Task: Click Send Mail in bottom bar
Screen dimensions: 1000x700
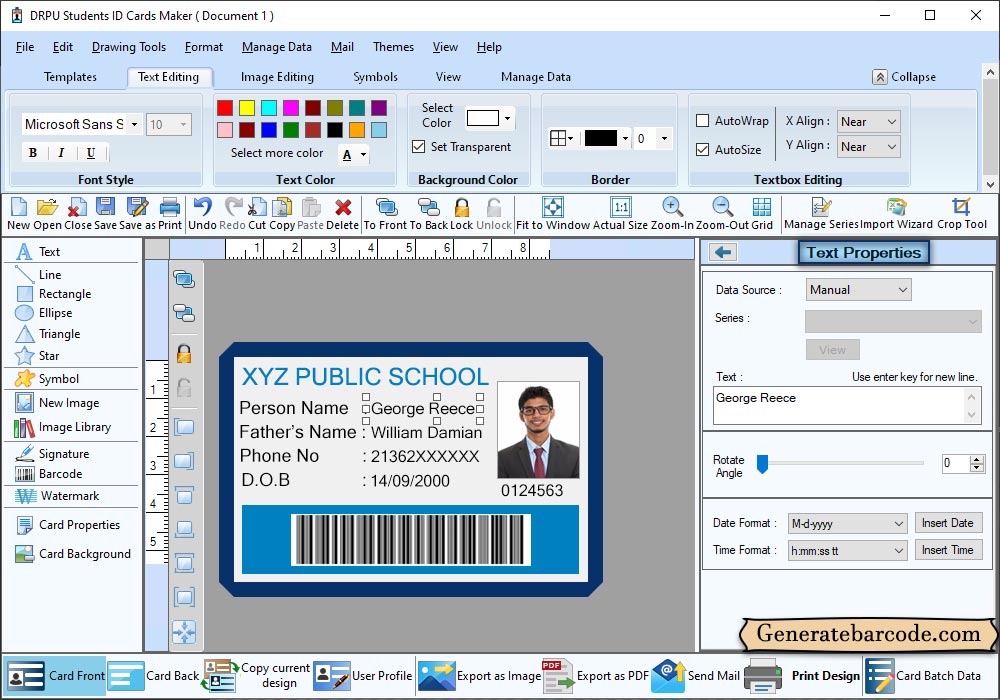Action: (696, 676)
